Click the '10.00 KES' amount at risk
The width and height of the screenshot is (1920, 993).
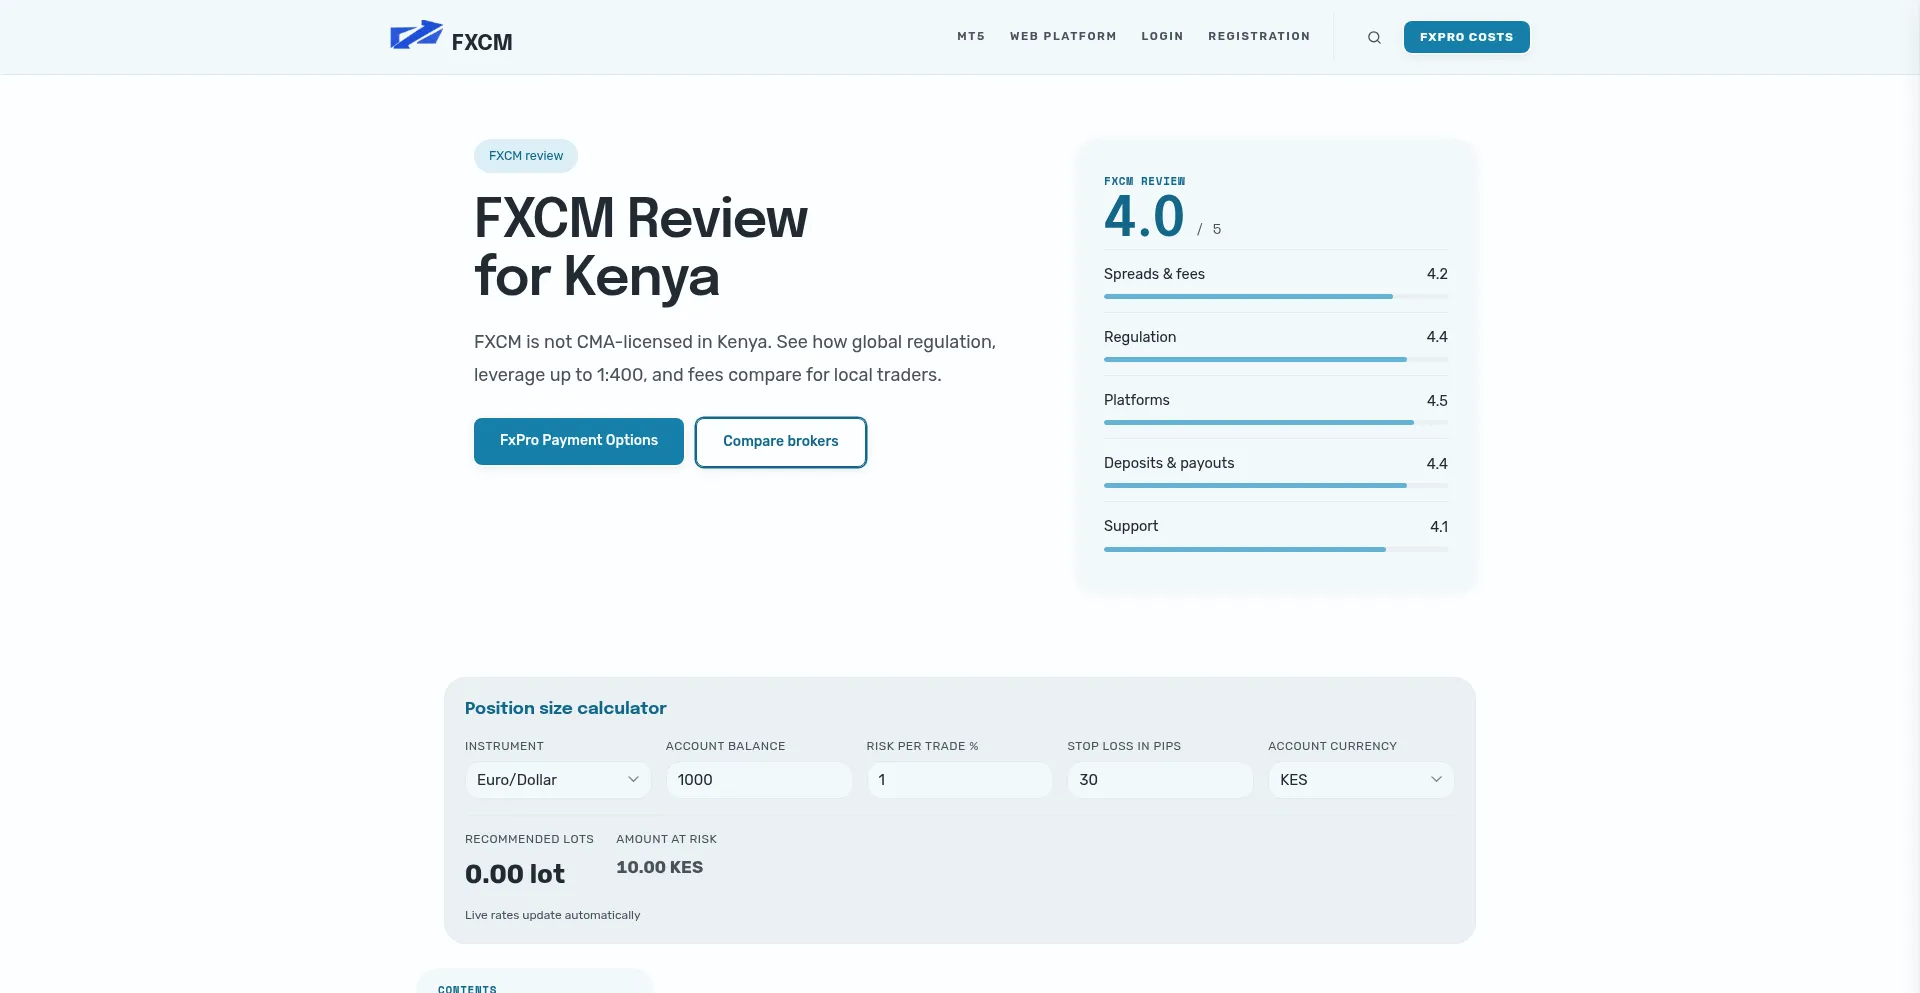(660, 867)
